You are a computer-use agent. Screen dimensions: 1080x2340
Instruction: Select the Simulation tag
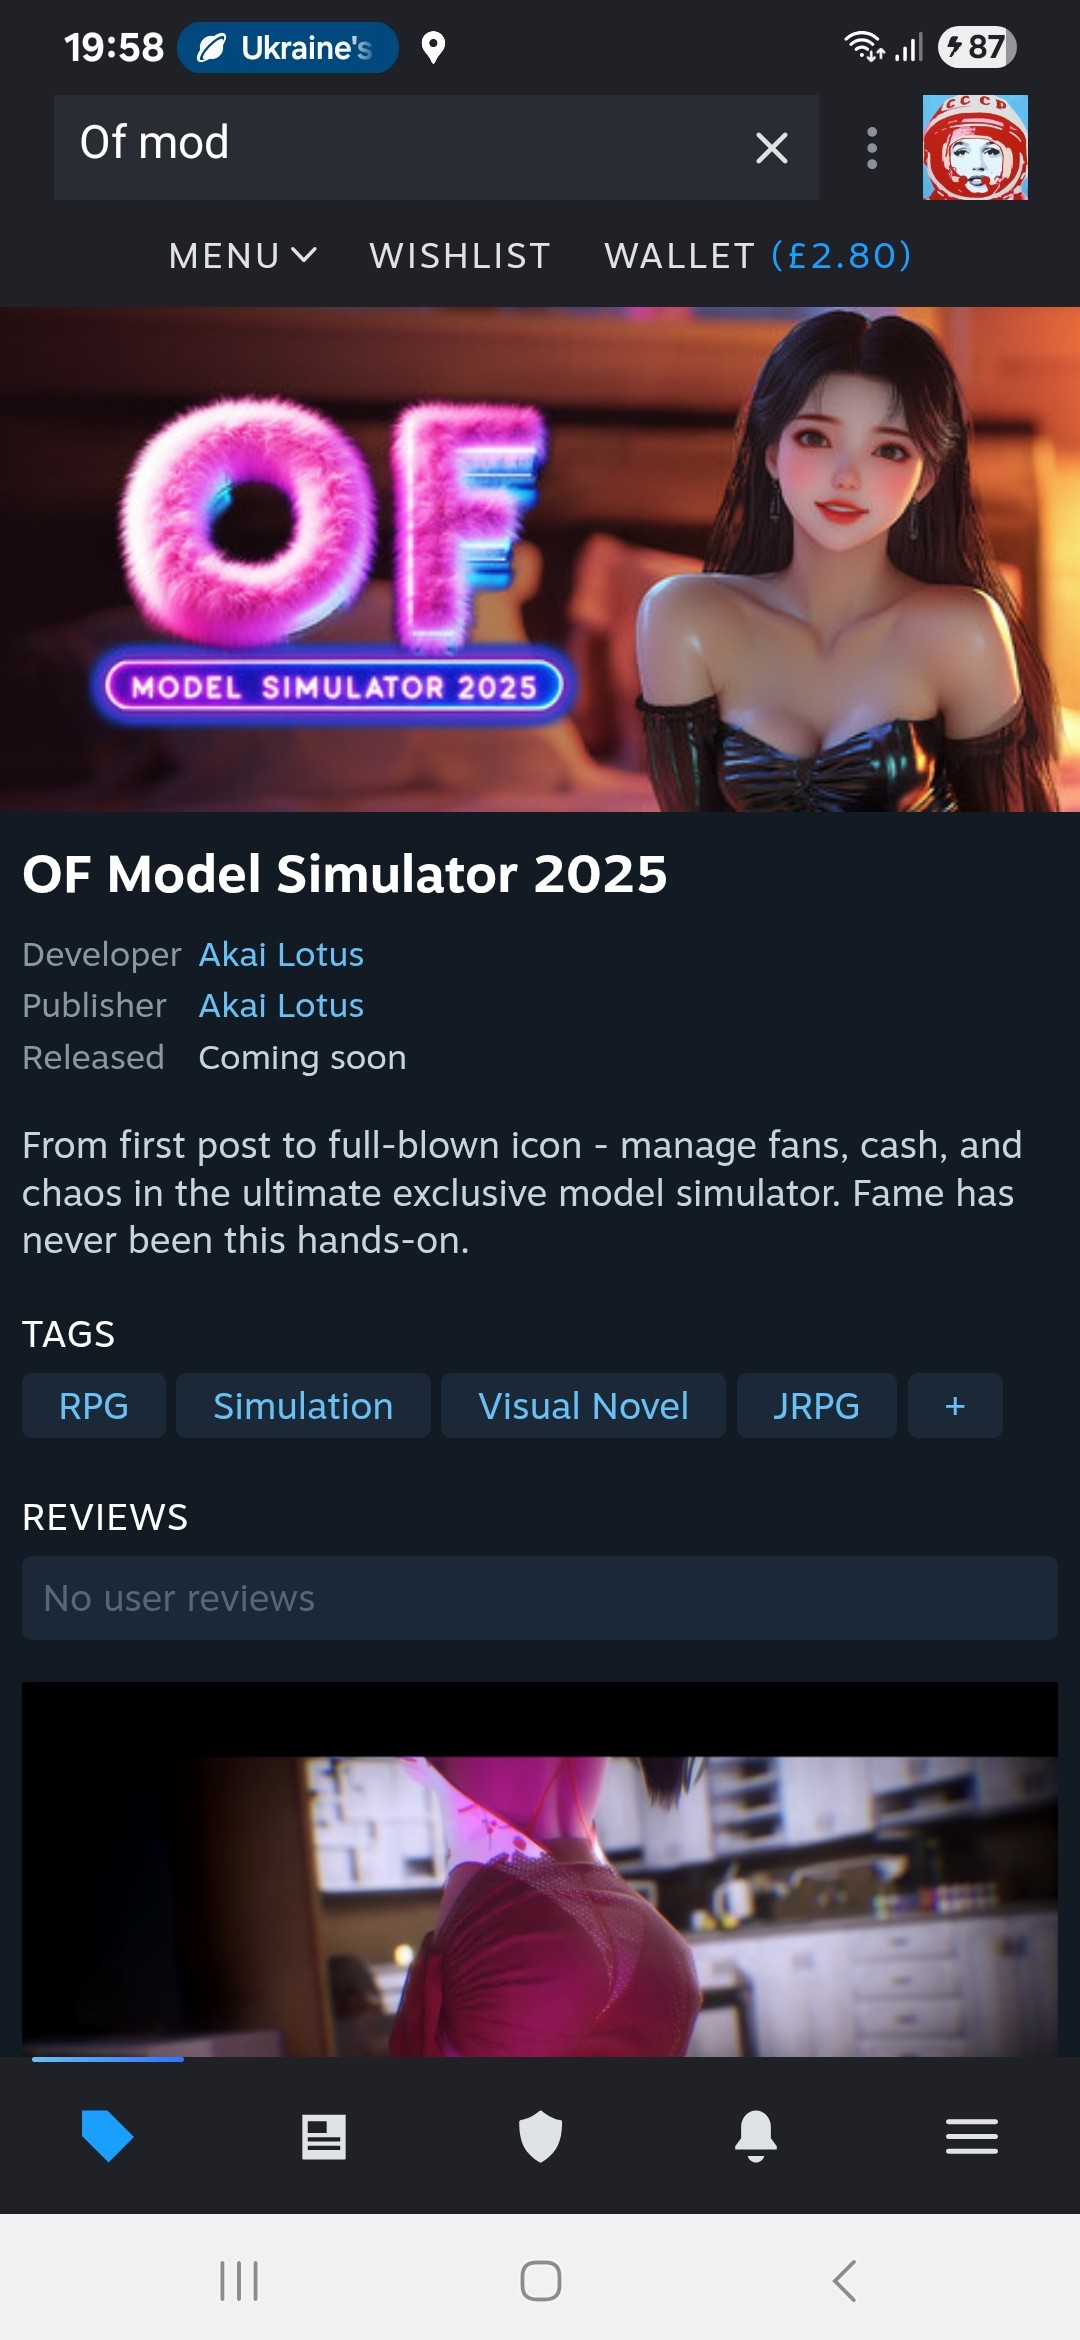click(x=303, y=1406)
